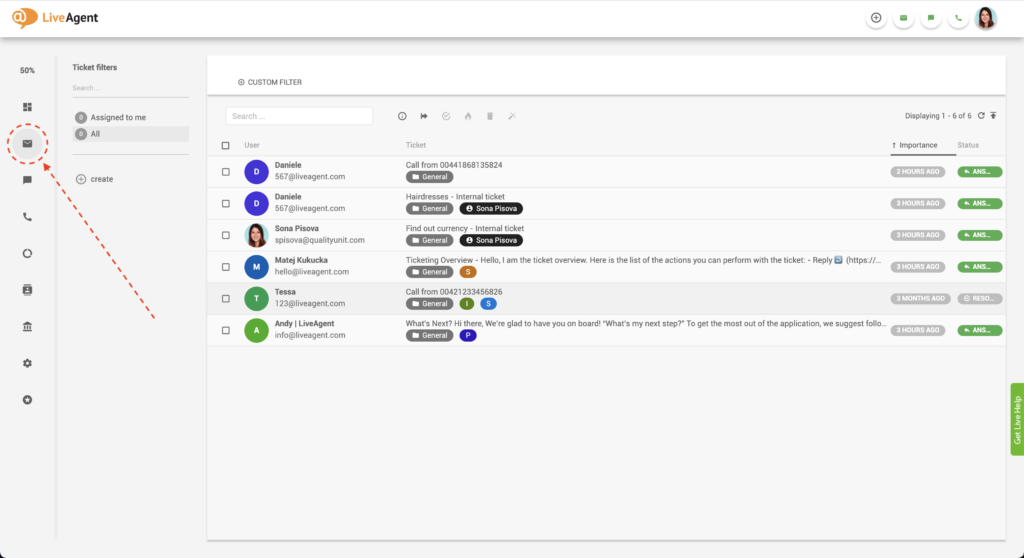The width and height of the screenshot is (1024, 558).
Task: Sort tickets by the Importance column
Action: coord(918,146)
